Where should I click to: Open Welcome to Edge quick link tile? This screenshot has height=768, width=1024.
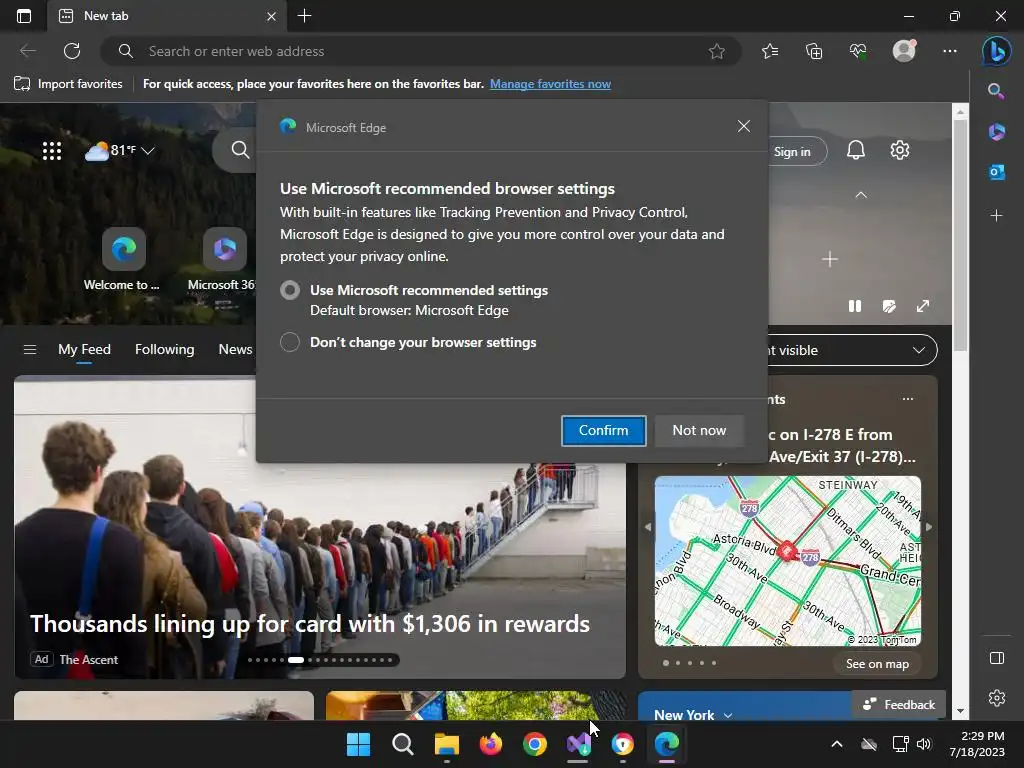click(x=123, y=259)
